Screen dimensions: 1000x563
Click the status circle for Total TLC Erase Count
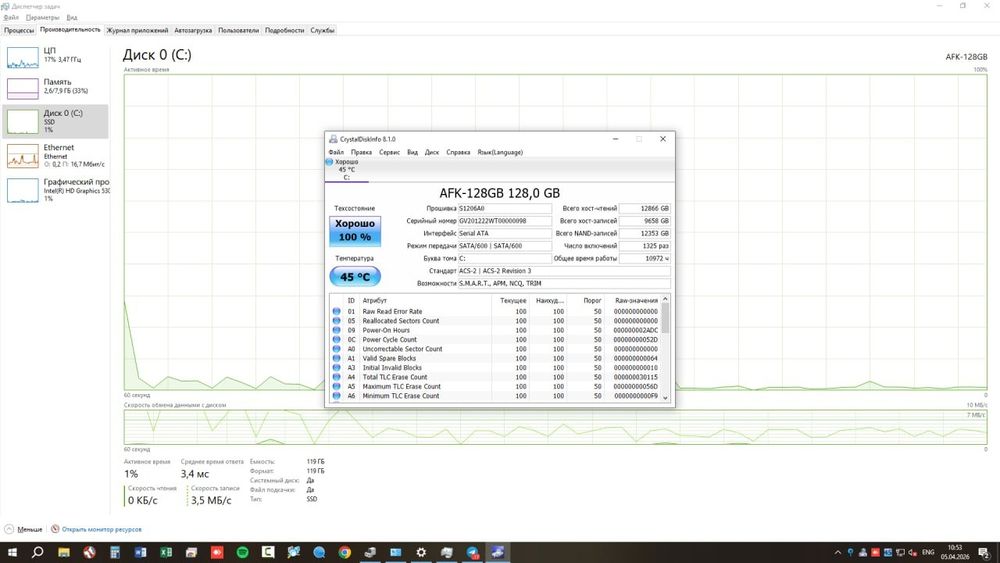[x=336, y=377]
